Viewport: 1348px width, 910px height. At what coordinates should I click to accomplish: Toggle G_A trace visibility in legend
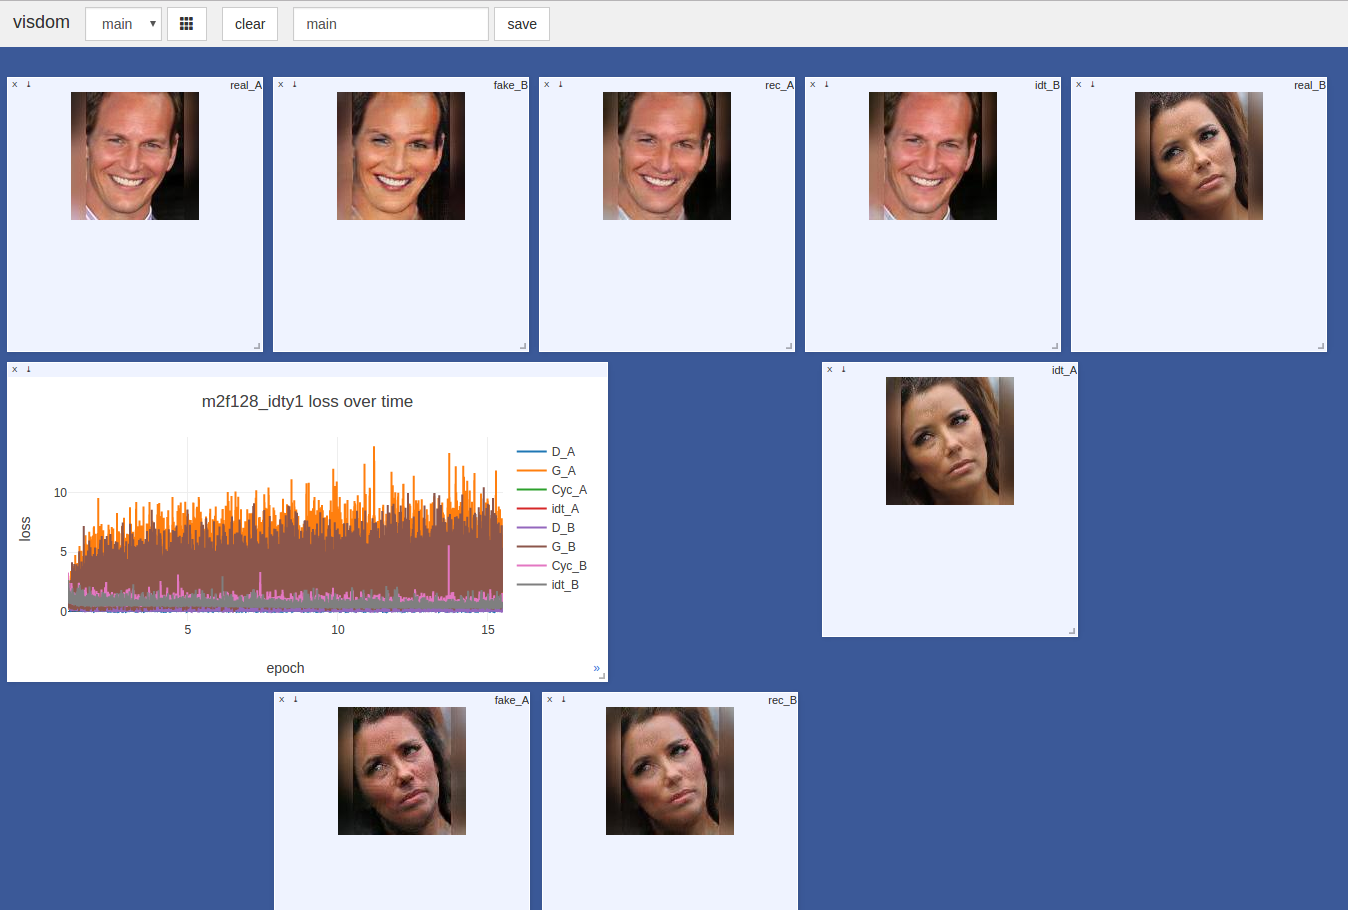point(562,471)
